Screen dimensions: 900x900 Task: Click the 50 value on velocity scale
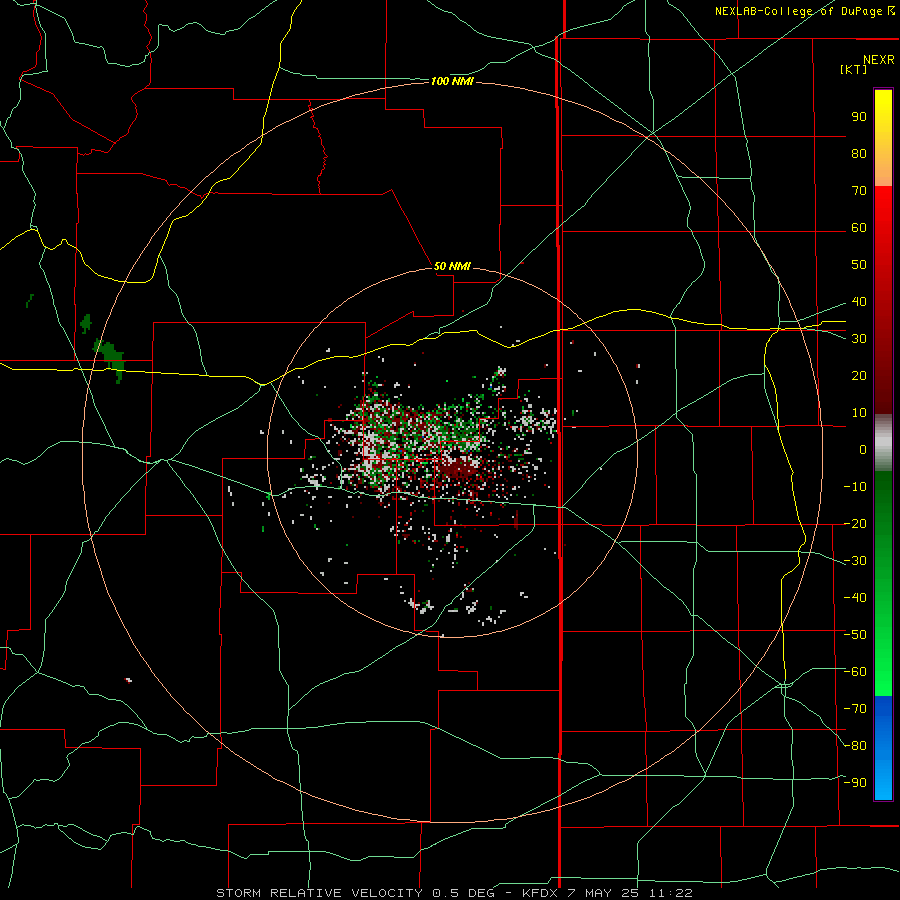tap(859, 265)
